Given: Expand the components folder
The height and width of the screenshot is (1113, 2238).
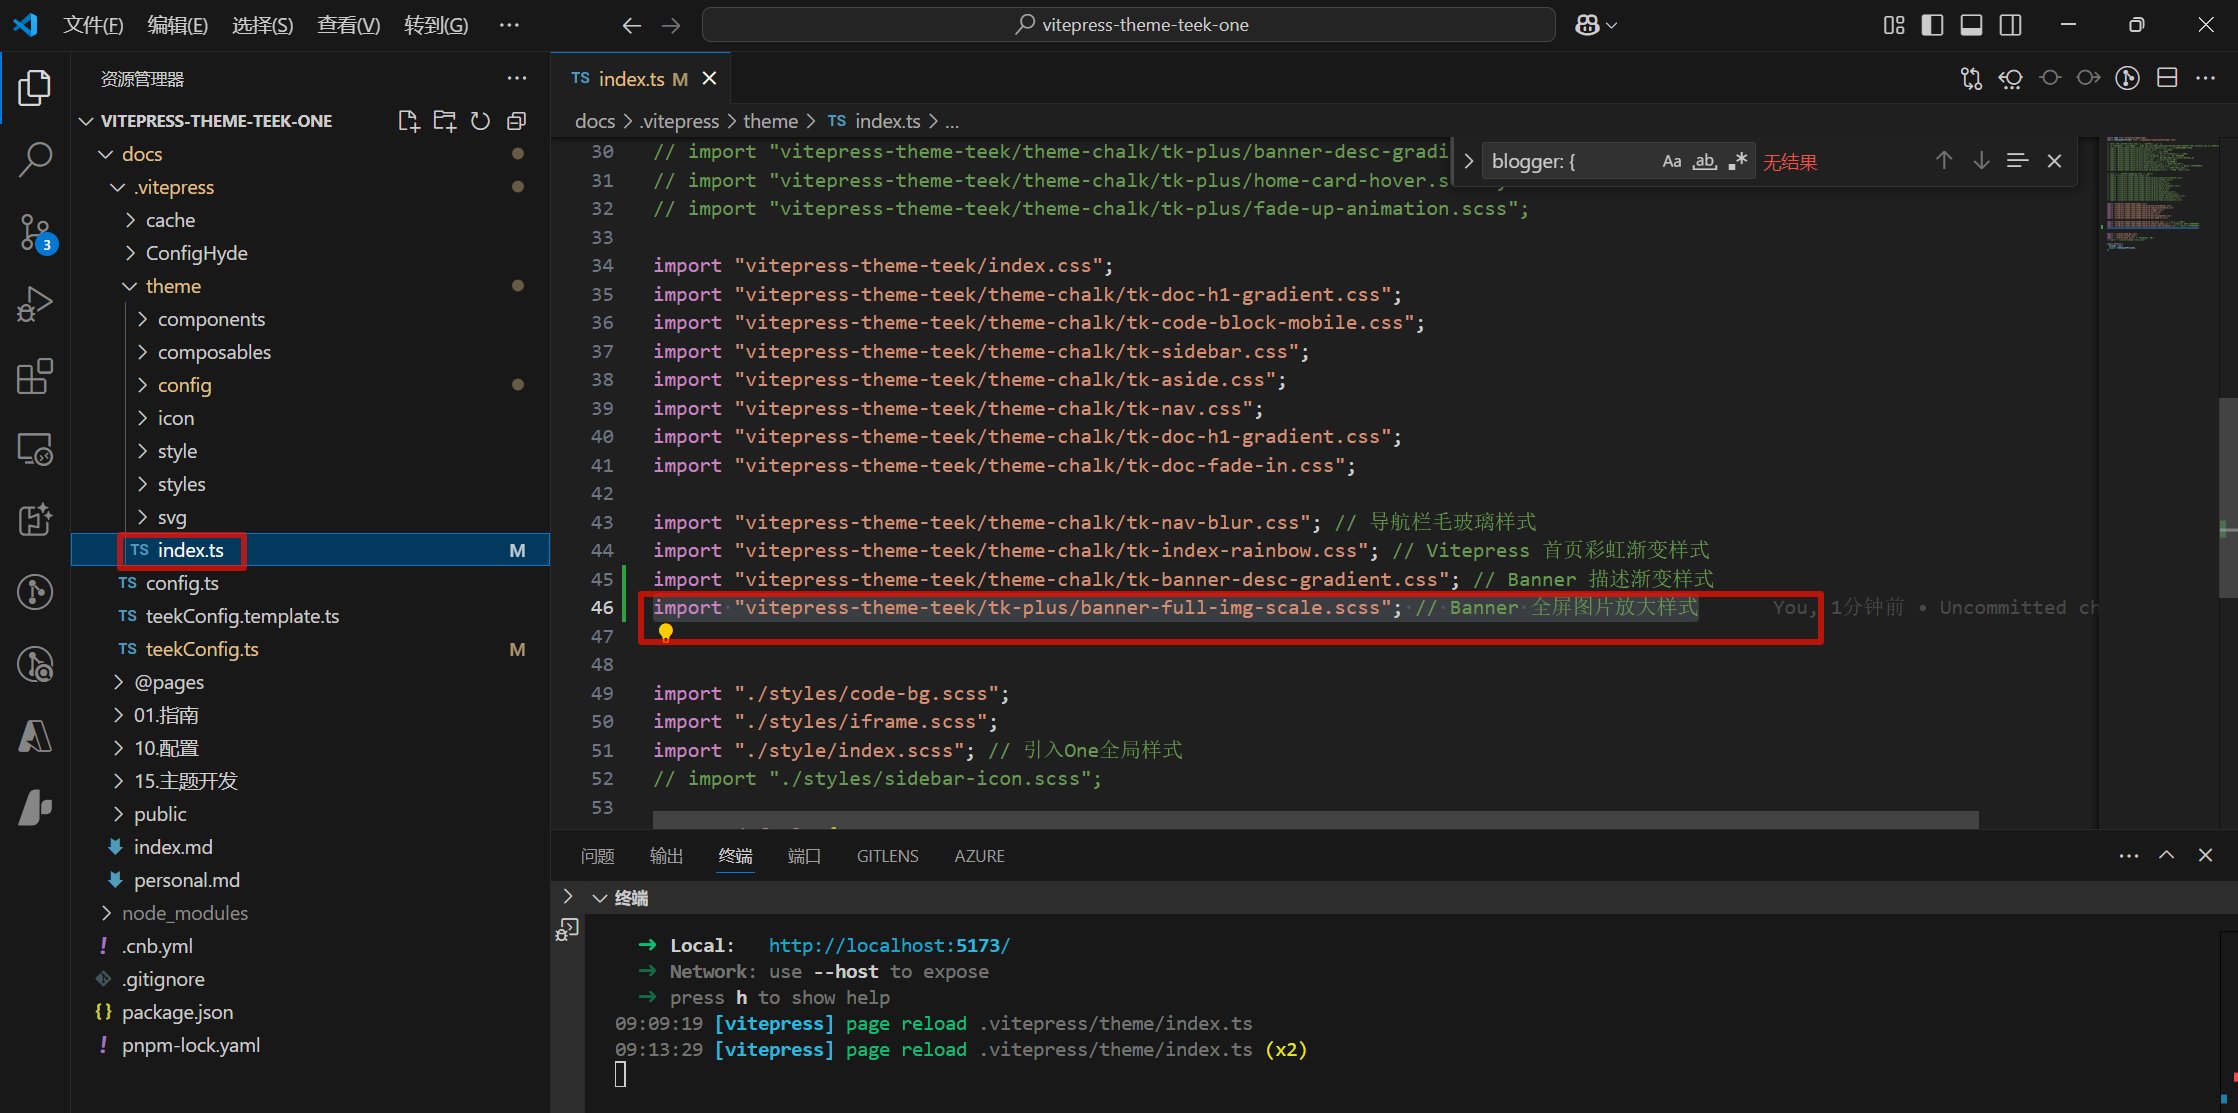Looking at the screenshot, I should 211,319.
